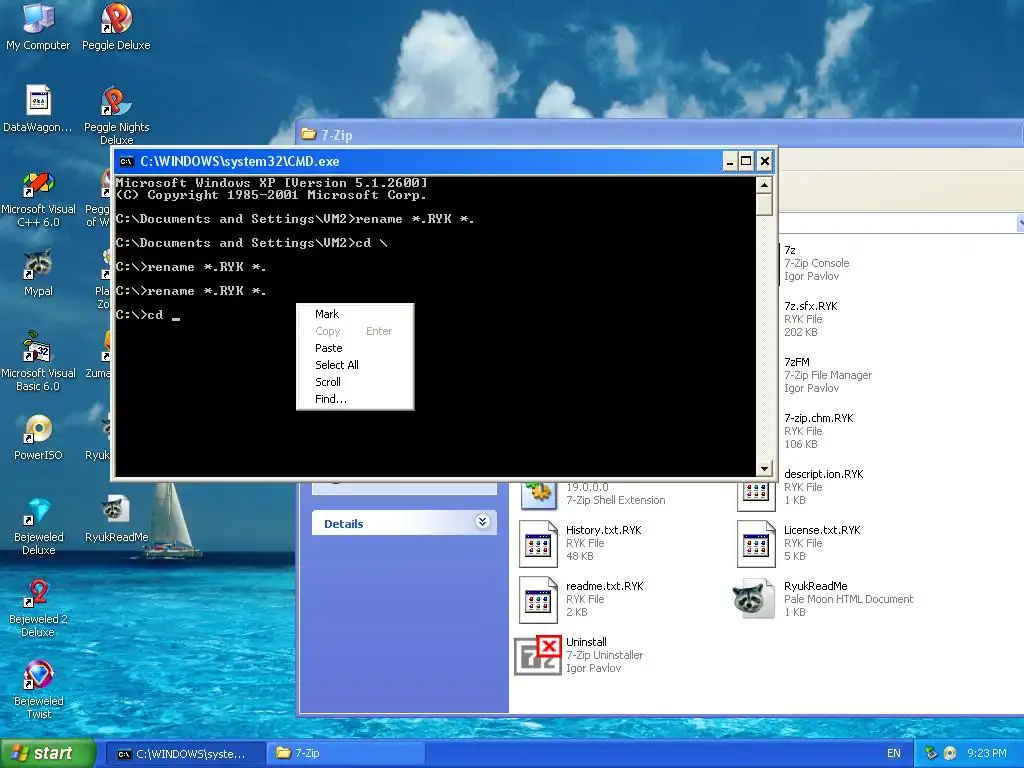Click the CMD scrollbar down arrow
Screen dimensions: 1024x768
[764, 468]
